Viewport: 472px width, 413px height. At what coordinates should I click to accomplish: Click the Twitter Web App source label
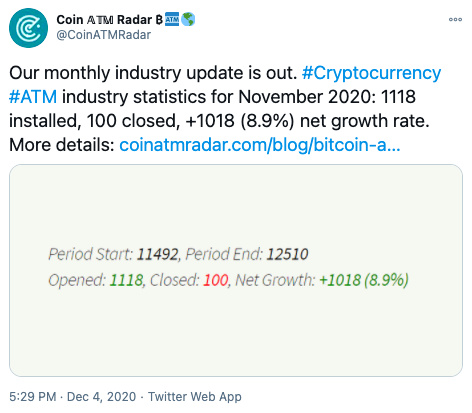195,397
